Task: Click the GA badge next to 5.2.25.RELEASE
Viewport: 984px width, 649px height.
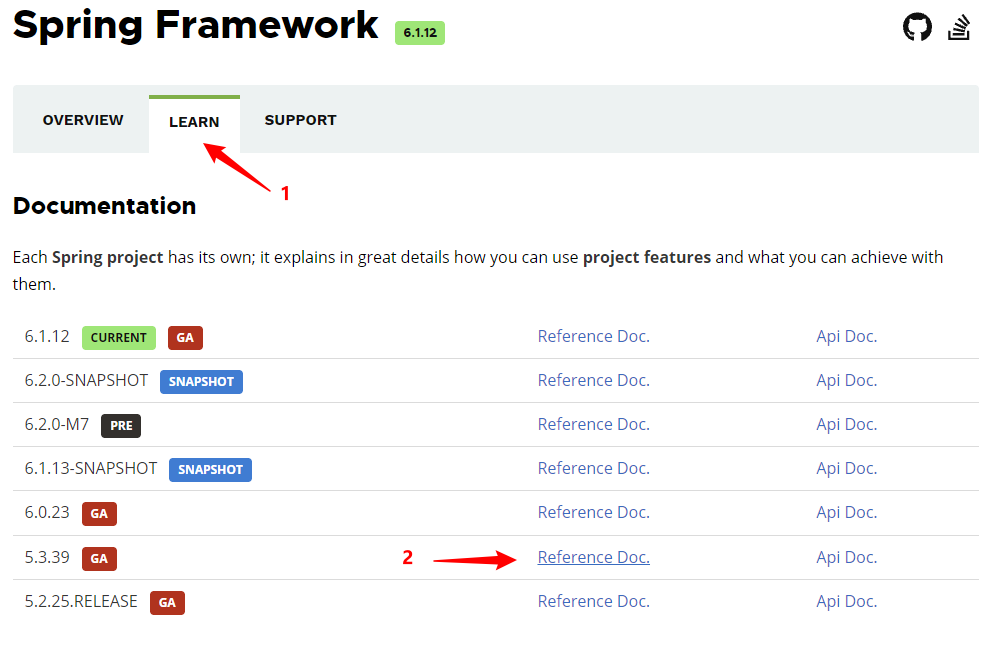Action: [x=167, y=603]
